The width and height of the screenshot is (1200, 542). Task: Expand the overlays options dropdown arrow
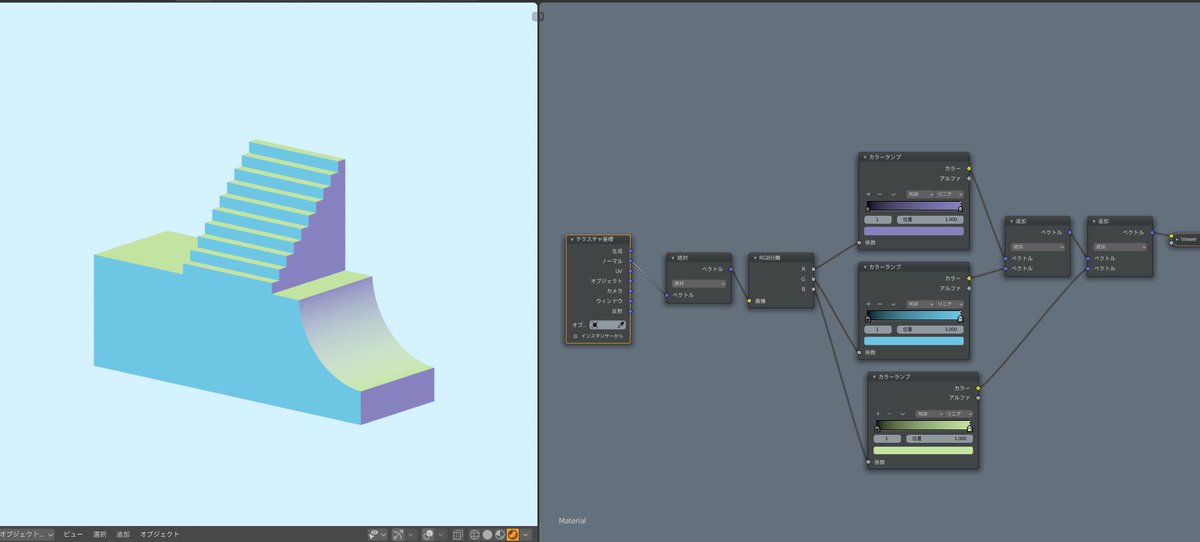point(441,535)
